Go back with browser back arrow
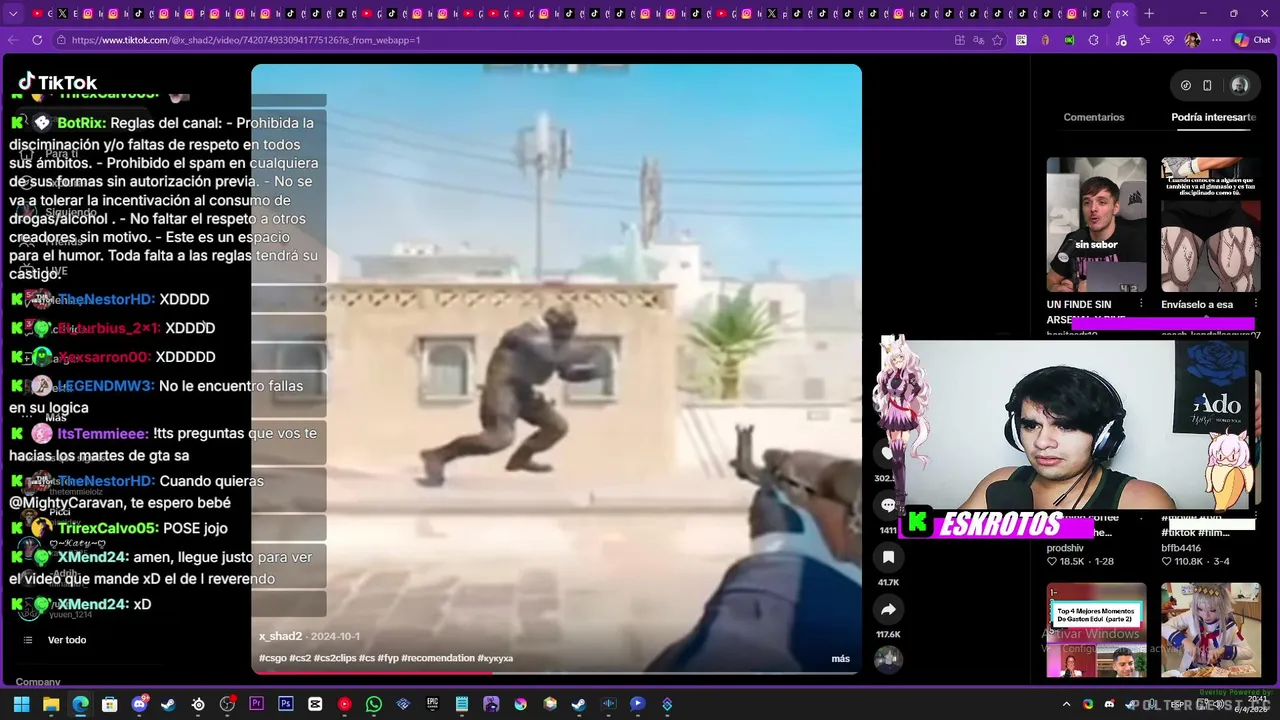The image size is (1280, 720). [13, 40]
